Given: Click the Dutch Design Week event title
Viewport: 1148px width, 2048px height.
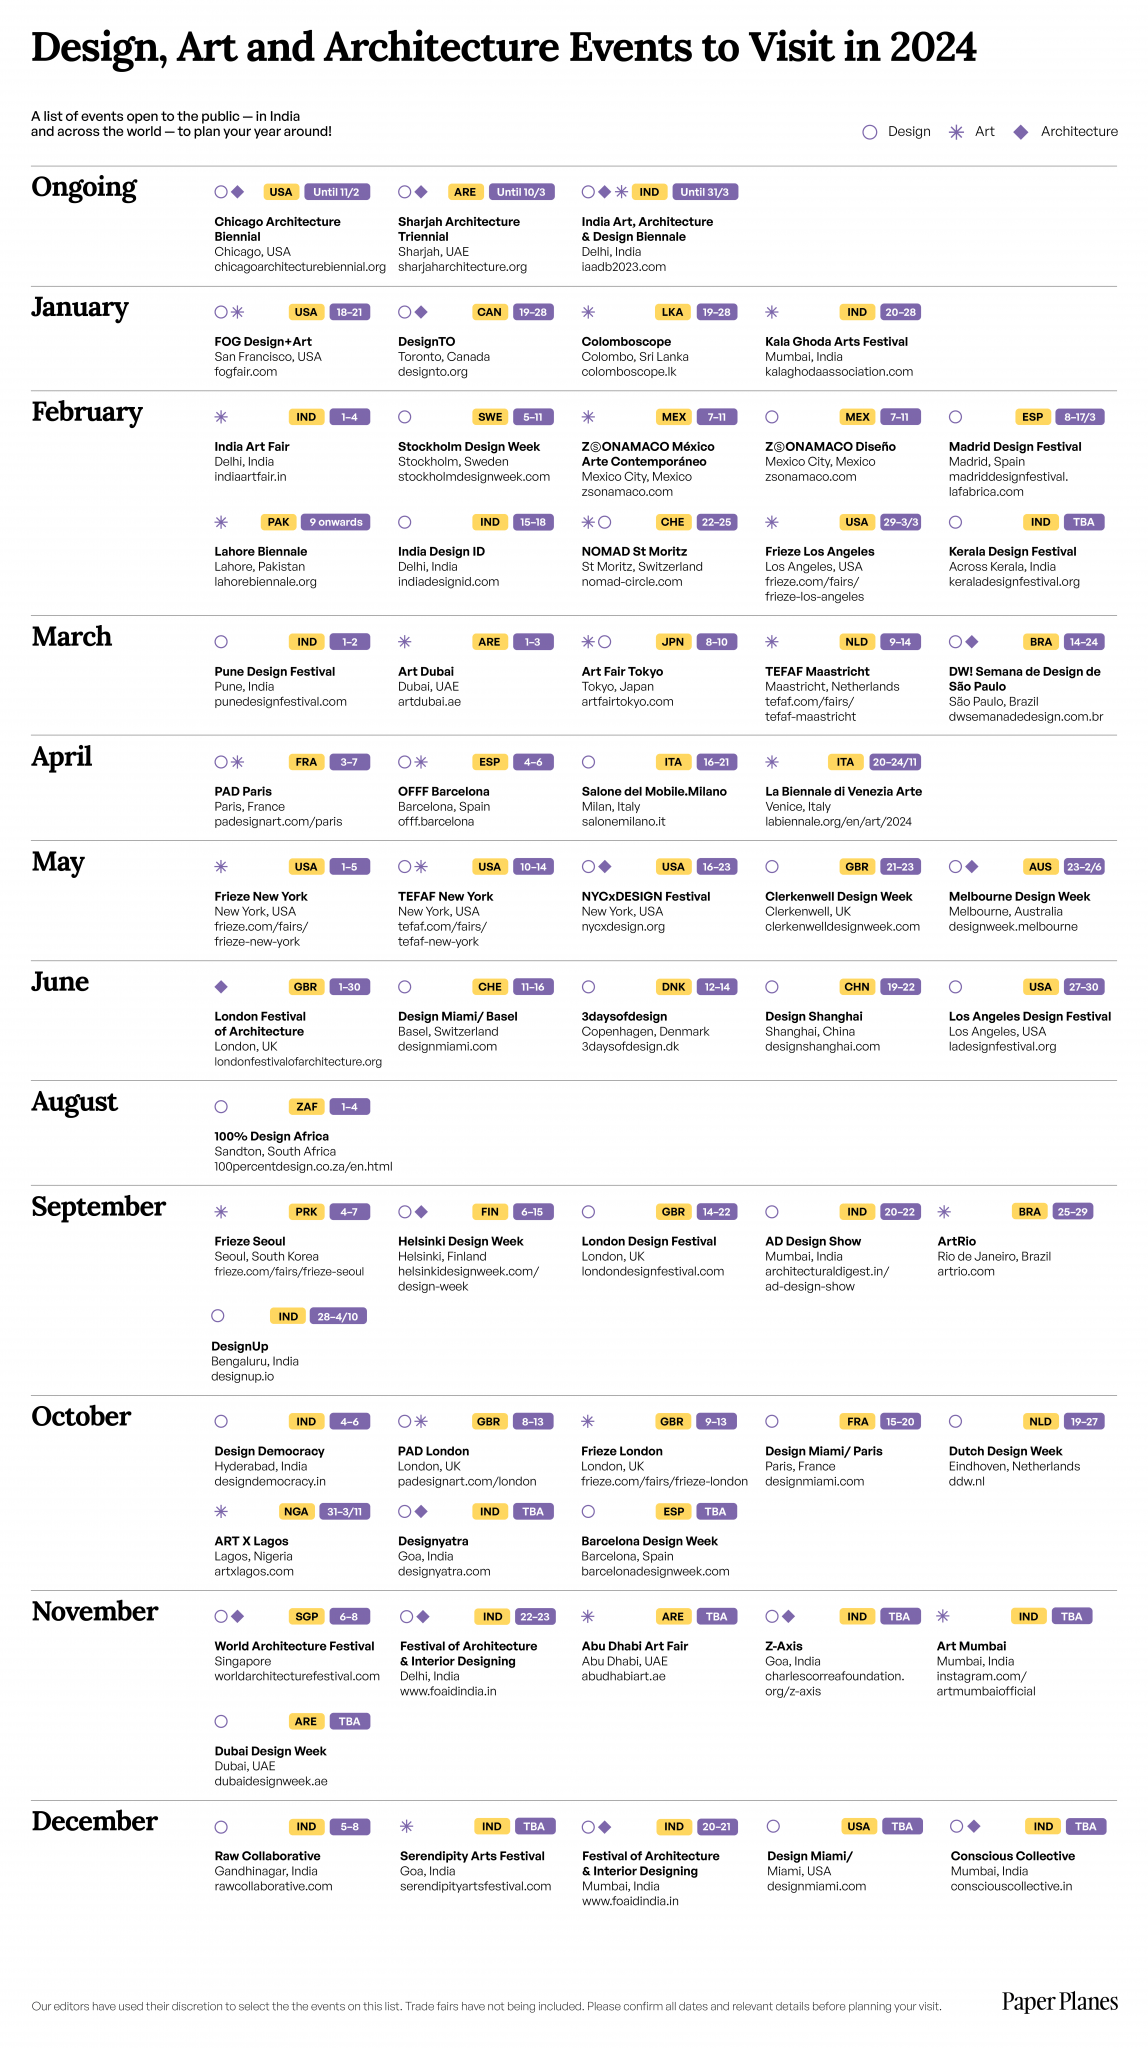Looking at the screenshot, I should click(x=1005, y=1451).
